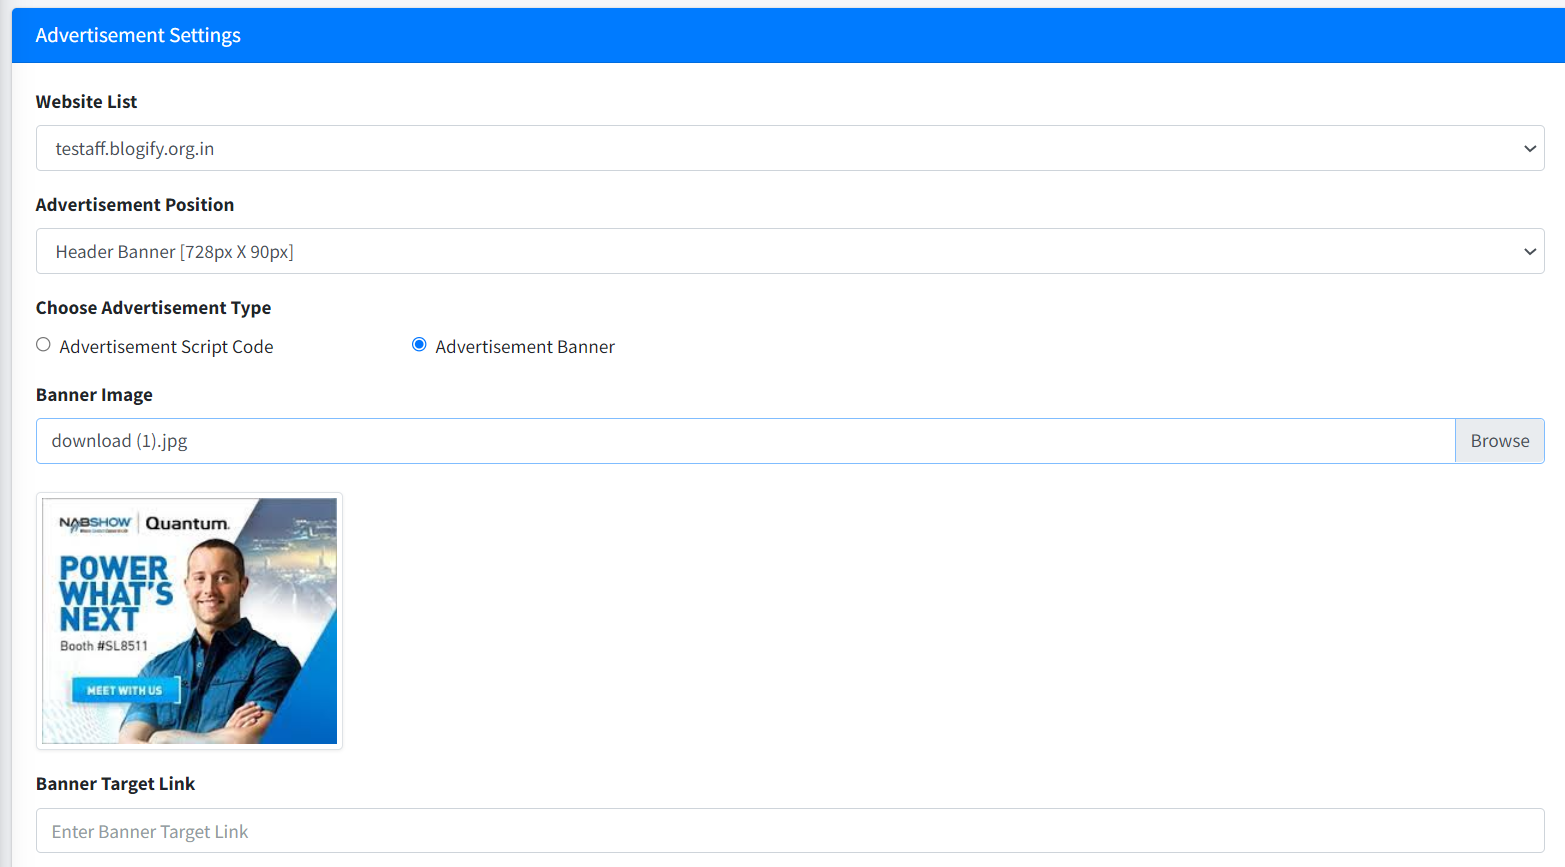
Task: Open the Advertisement Position dropdown
Action: click(790, 251)
